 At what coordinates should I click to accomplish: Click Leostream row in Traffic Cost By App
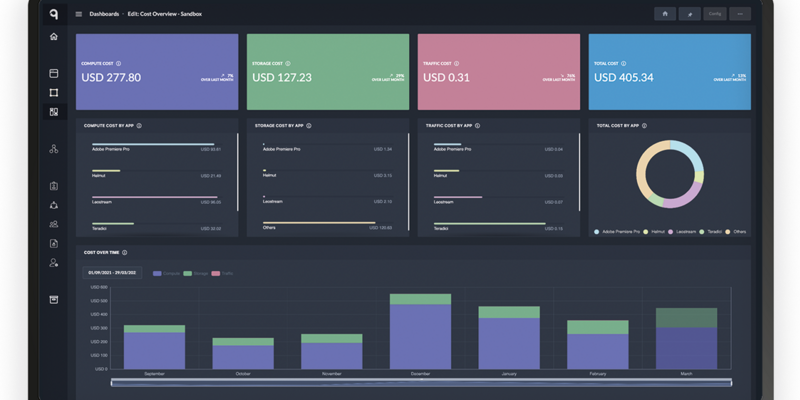pyautogui.click(x=498, y=199)
